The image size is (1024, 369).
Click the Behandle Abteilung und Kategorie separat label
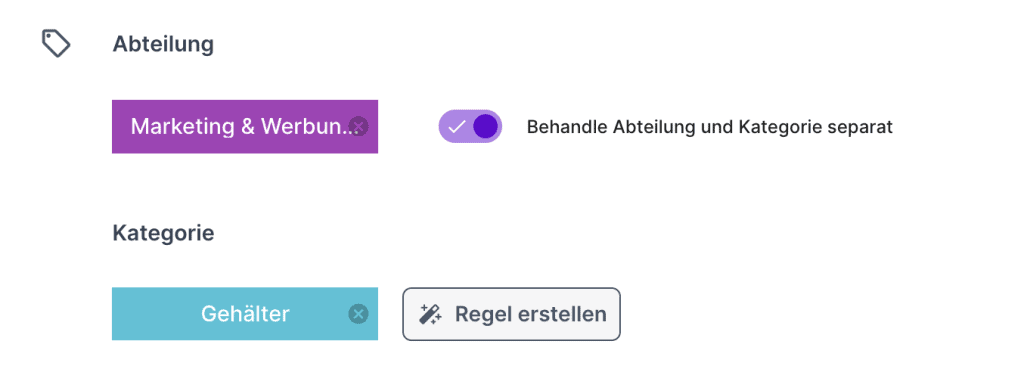(710, 127)
